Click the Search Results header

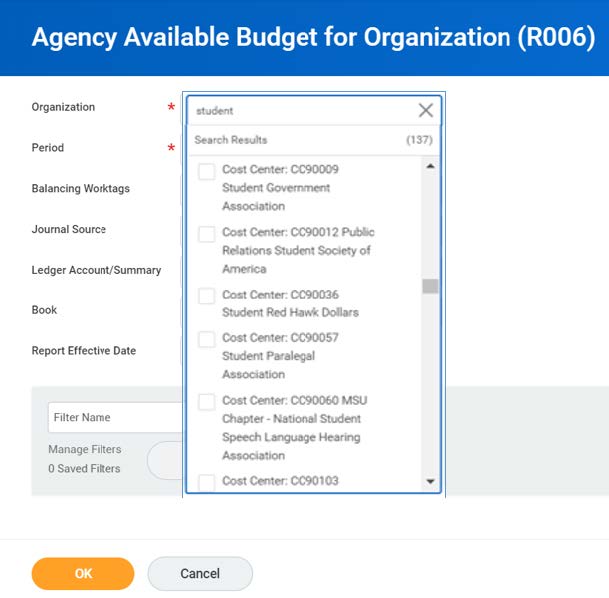(x=231, y=140)
